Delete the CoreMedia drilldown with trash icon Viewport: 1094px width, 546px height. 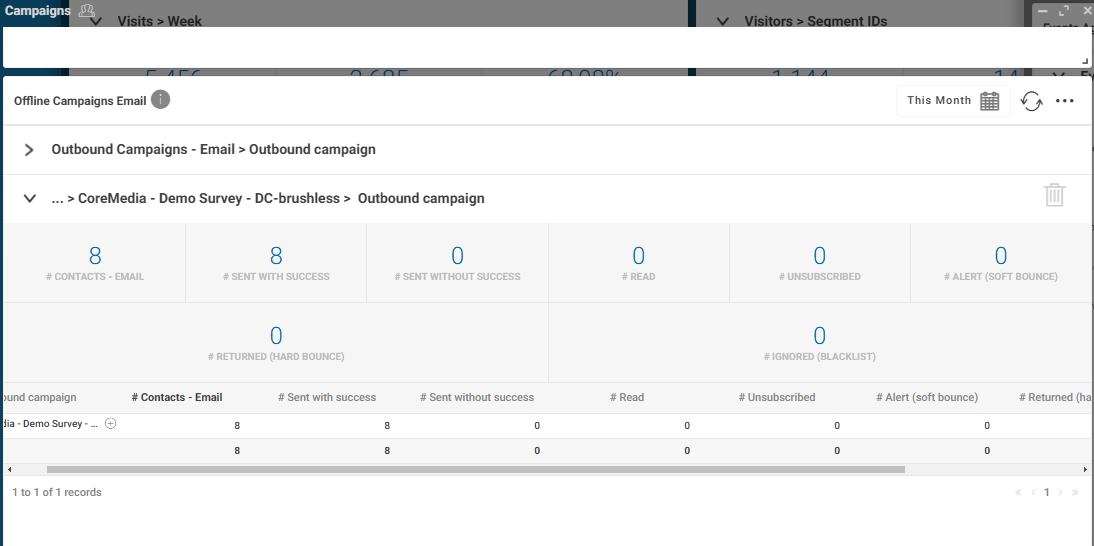point(1054,195)
